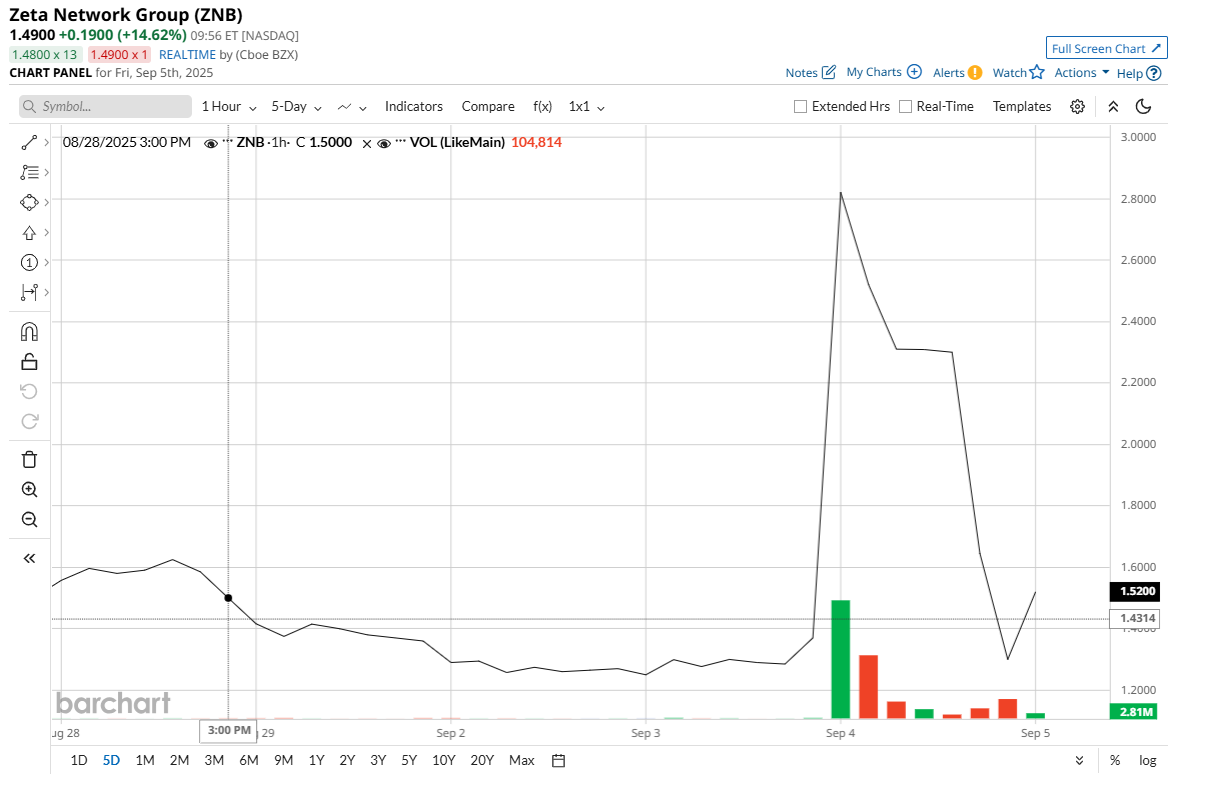Click the Watch star icon
Viewport: 1207px width, 793px height.
tap(1037, 72)
